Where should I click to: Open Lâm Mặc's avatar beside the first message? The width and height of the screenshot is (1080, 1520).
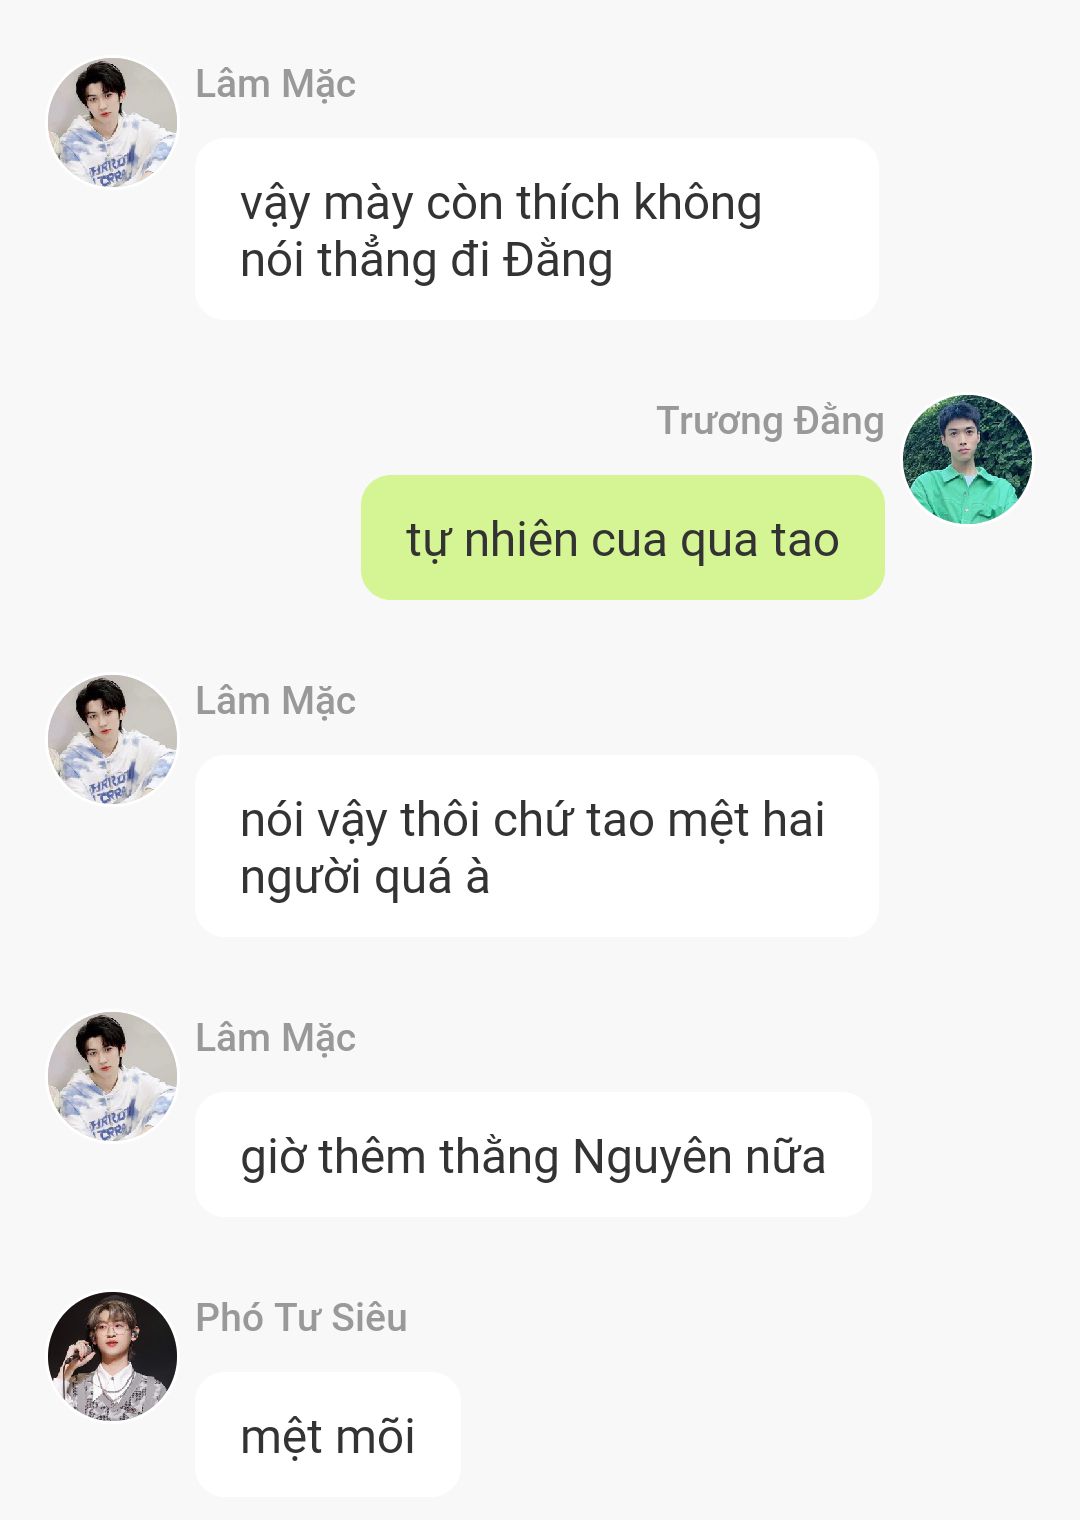pos(112,122)
